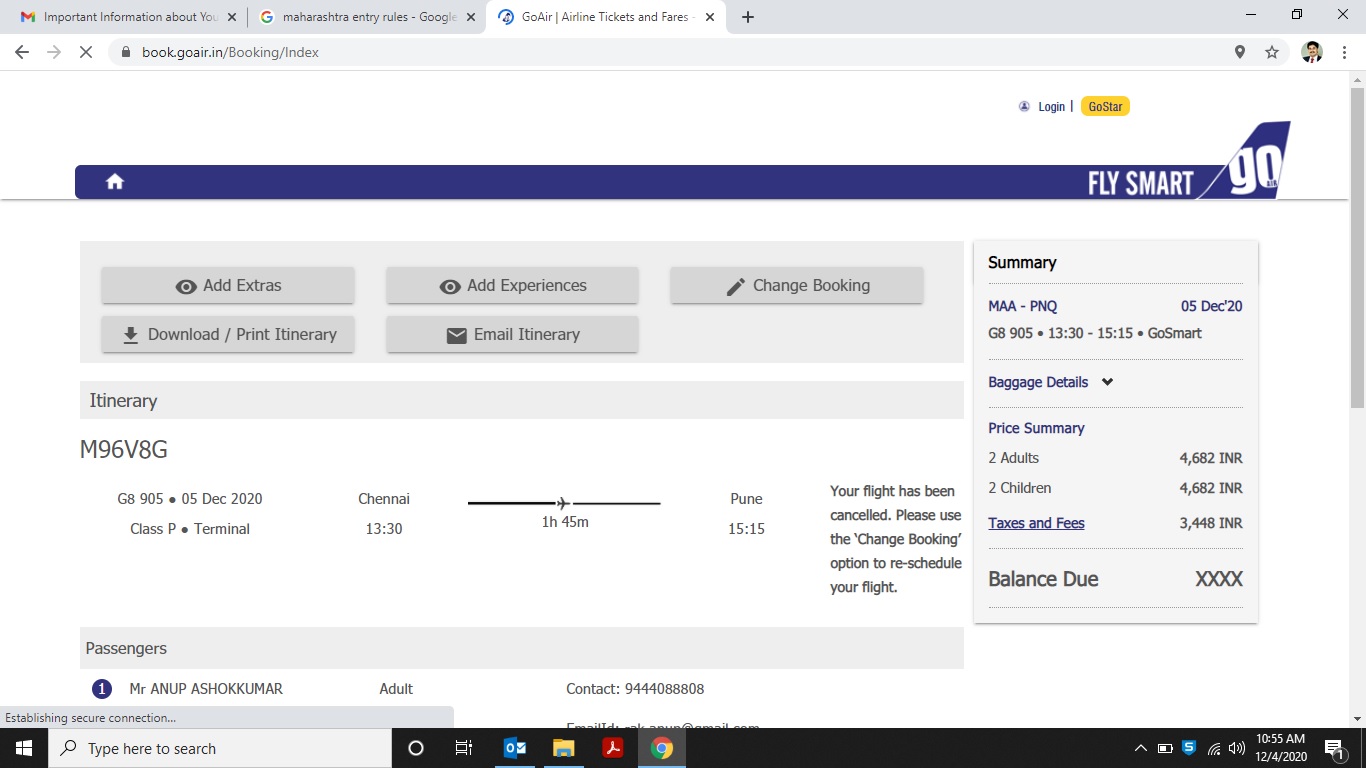Click the location pin icon in address bar
This screenshot has width=1366, height=768.
[1240, 52]
